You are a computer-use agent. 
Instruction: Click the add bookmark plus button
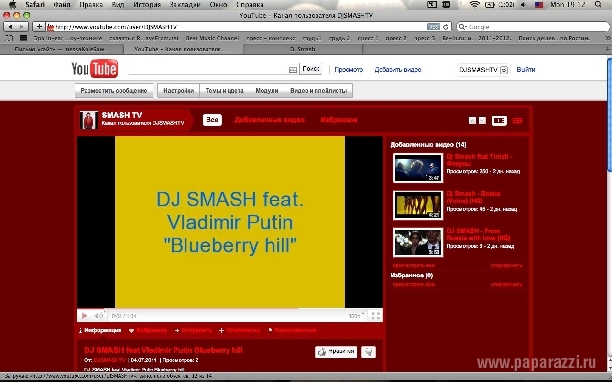39,27
